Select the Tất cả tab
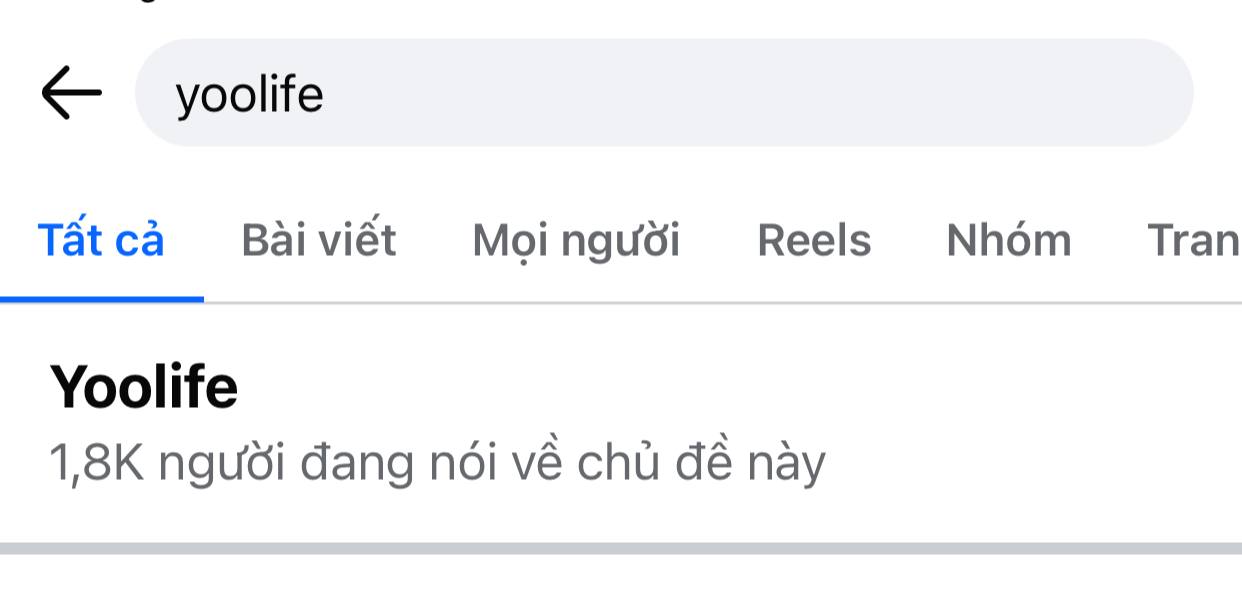 click(101, 240)
